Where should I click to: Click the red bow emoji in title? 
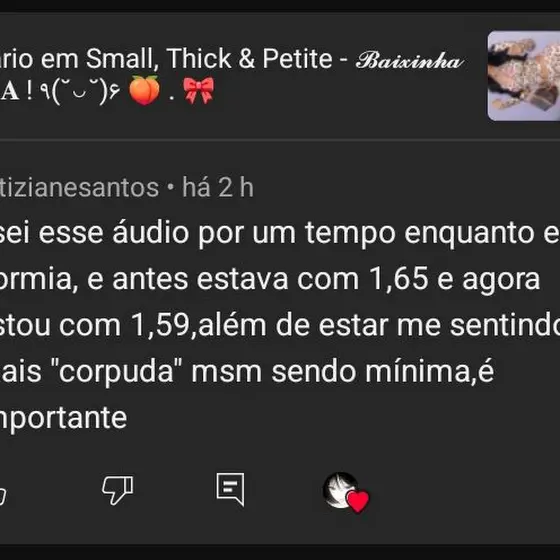(199, 90)
